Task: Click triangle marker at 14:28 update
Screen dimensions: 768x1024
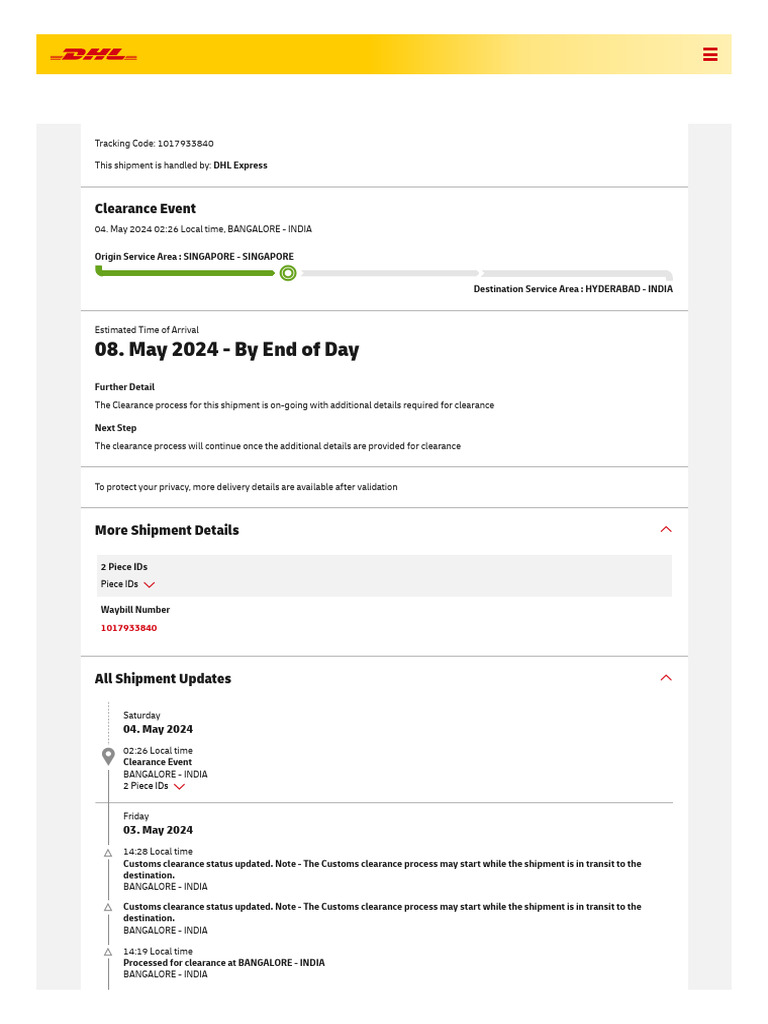Action: 108,853
